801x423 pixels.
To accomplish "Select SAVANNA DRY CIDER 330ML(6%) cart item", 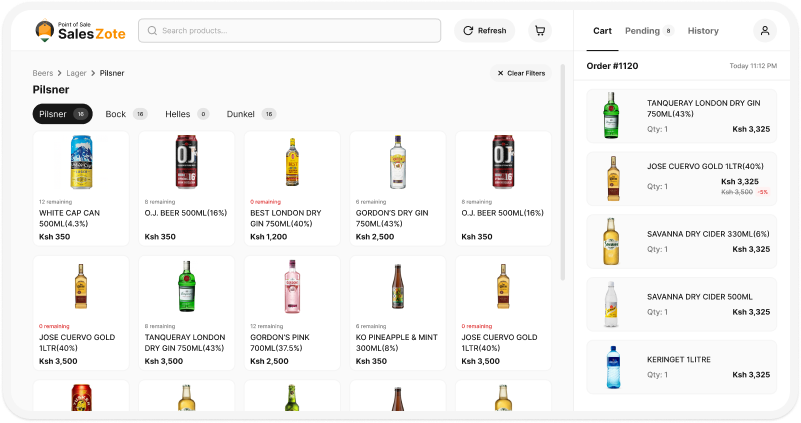I will 681,242.
